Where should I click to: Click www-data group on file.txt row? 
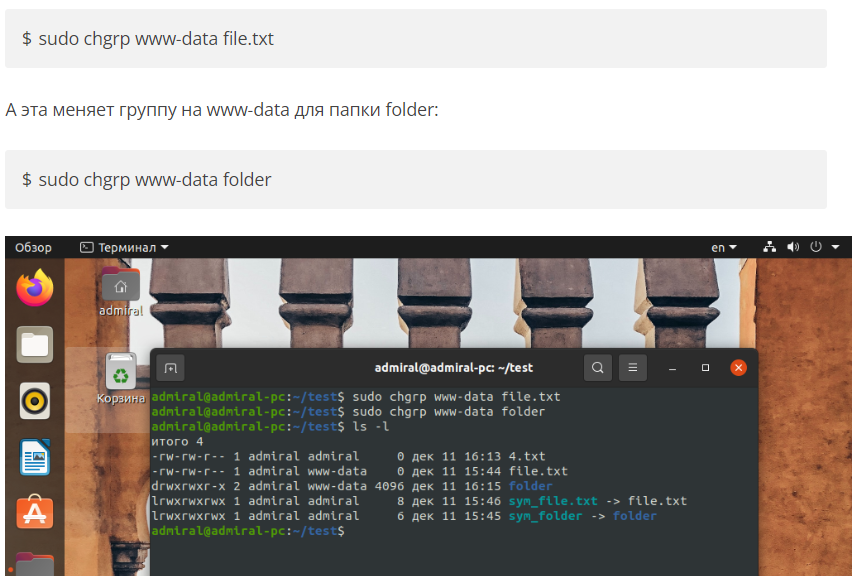(x=337, y=471)
